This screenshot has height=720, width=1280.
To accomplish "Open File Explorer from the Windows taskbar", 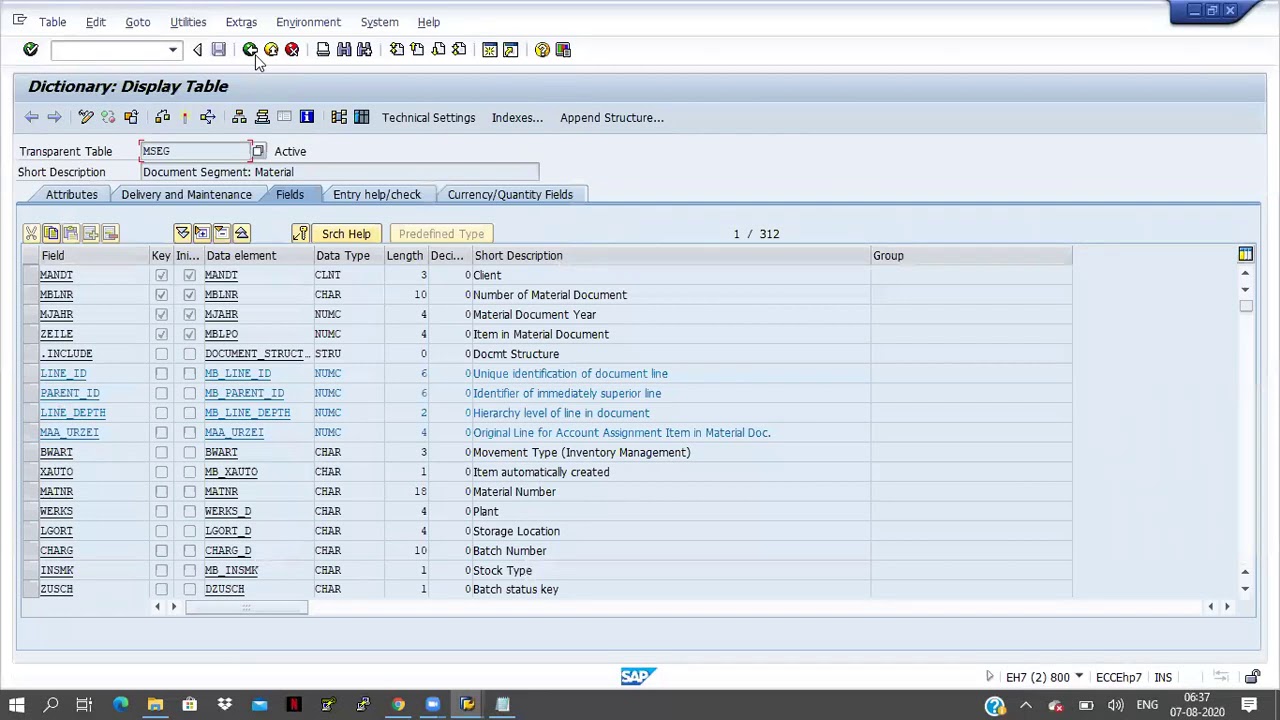I will click(155, 705).
